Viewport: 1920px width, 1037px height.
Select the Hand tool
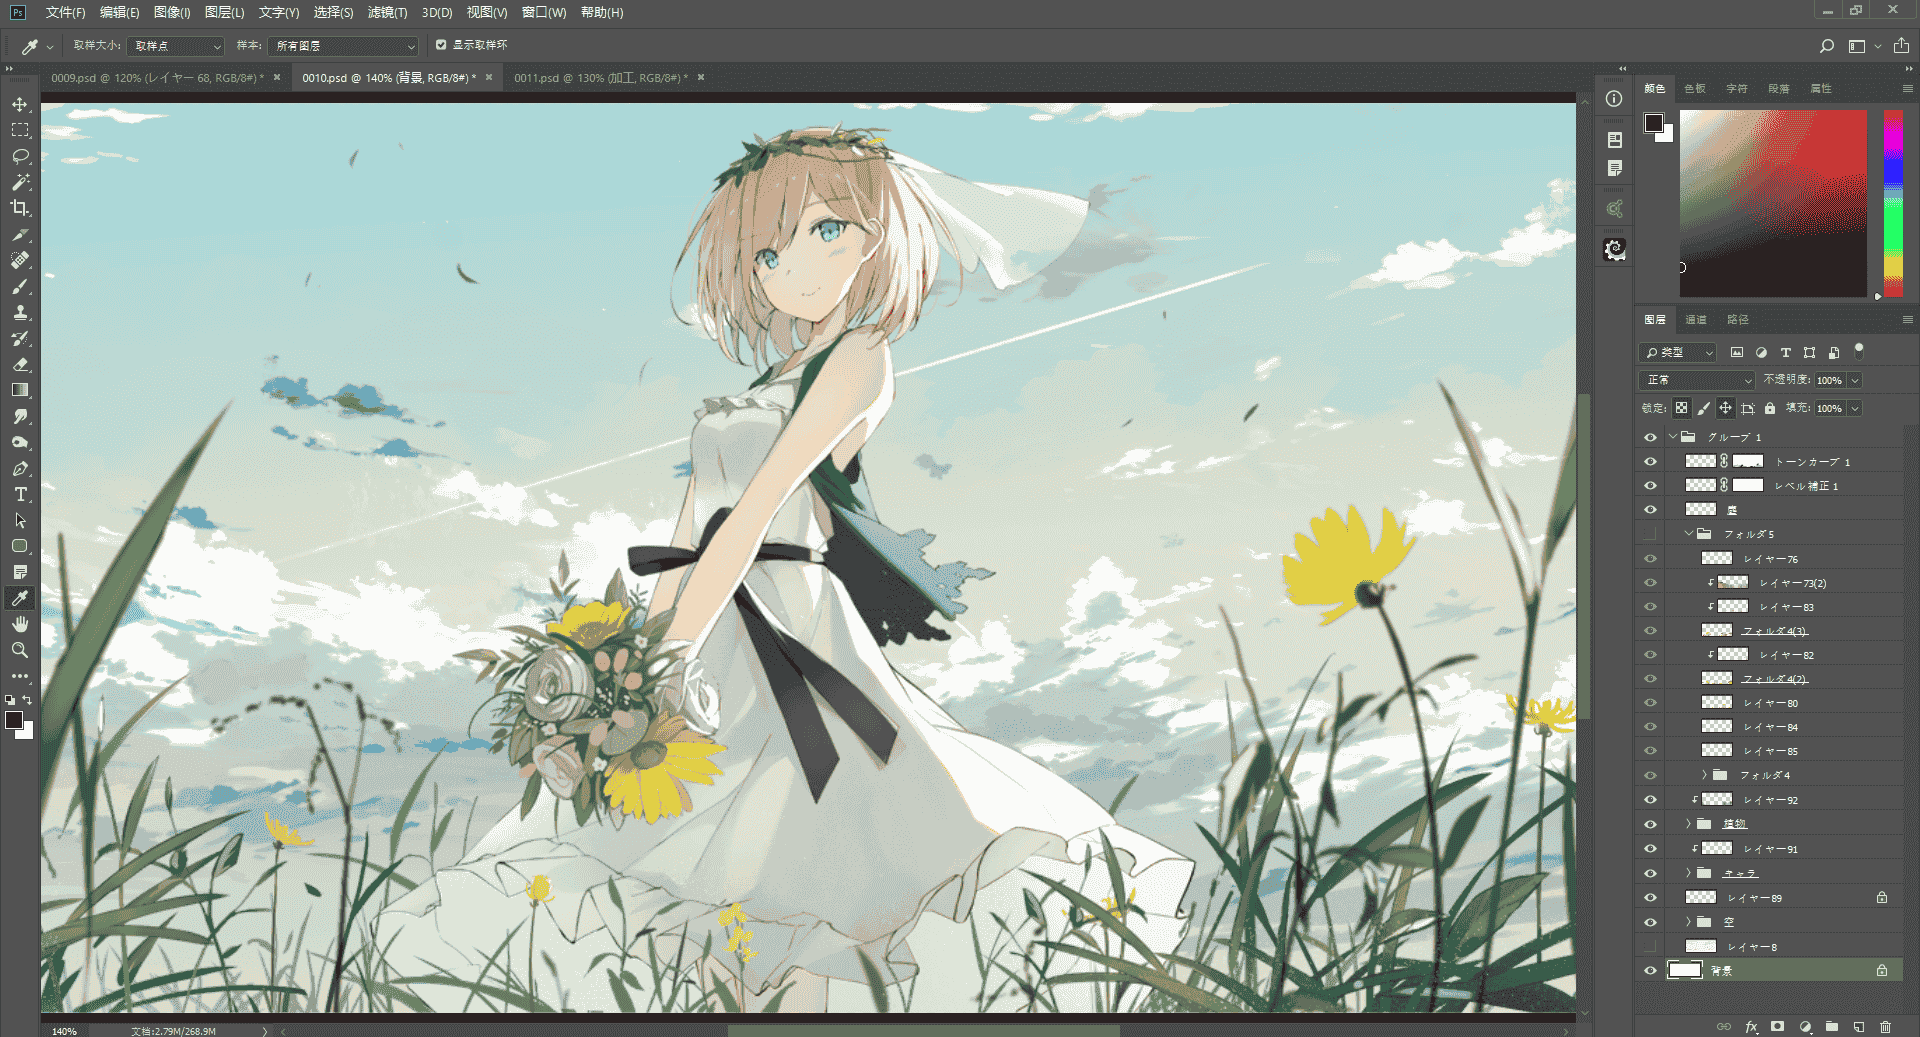click(x=20, y=624)
